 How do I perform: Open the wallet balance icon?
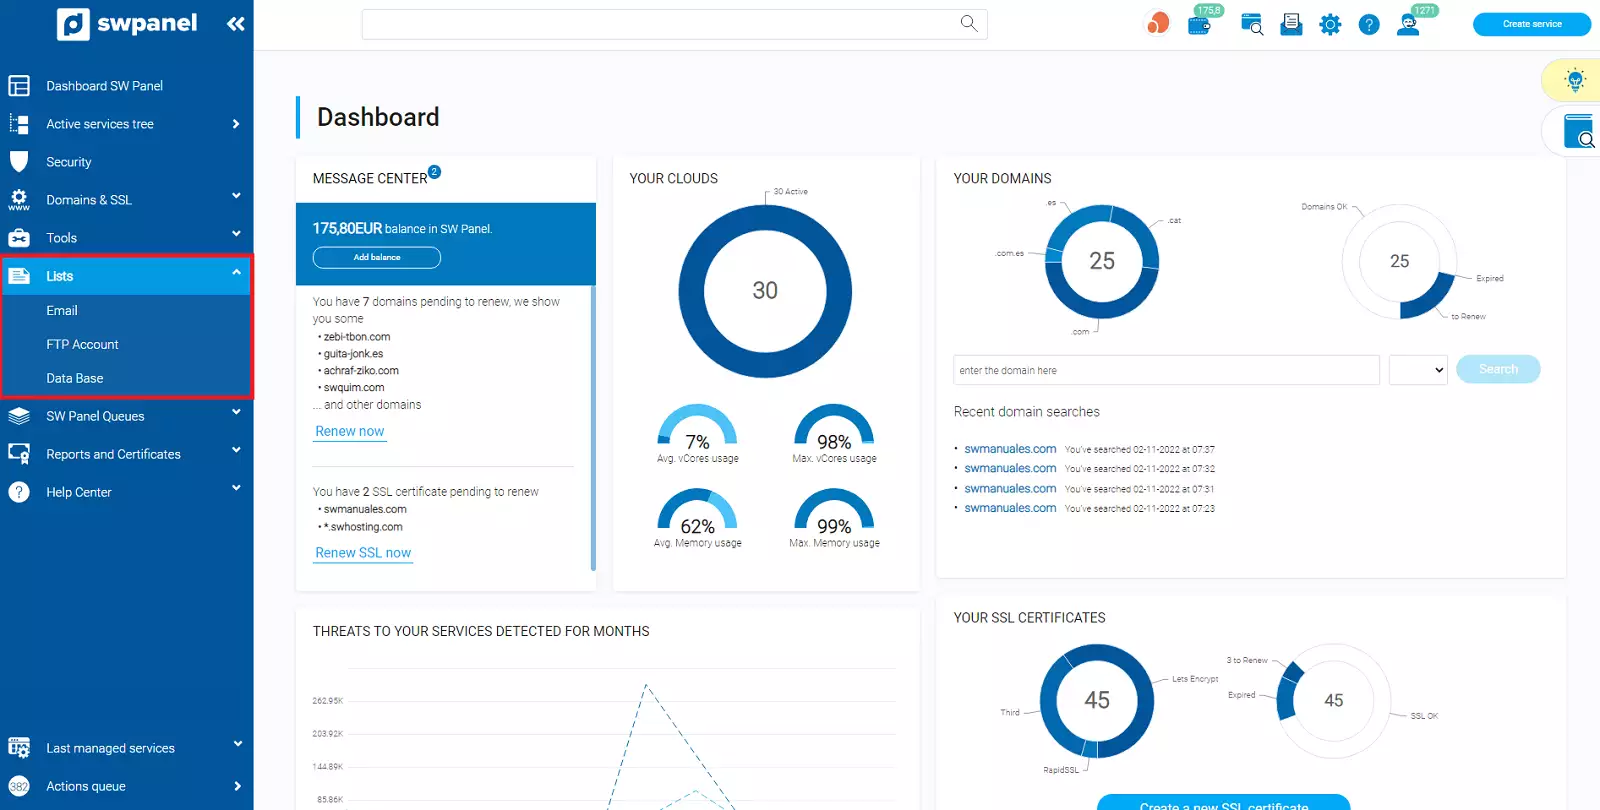pyautogui.click(x=1199, y=25)
